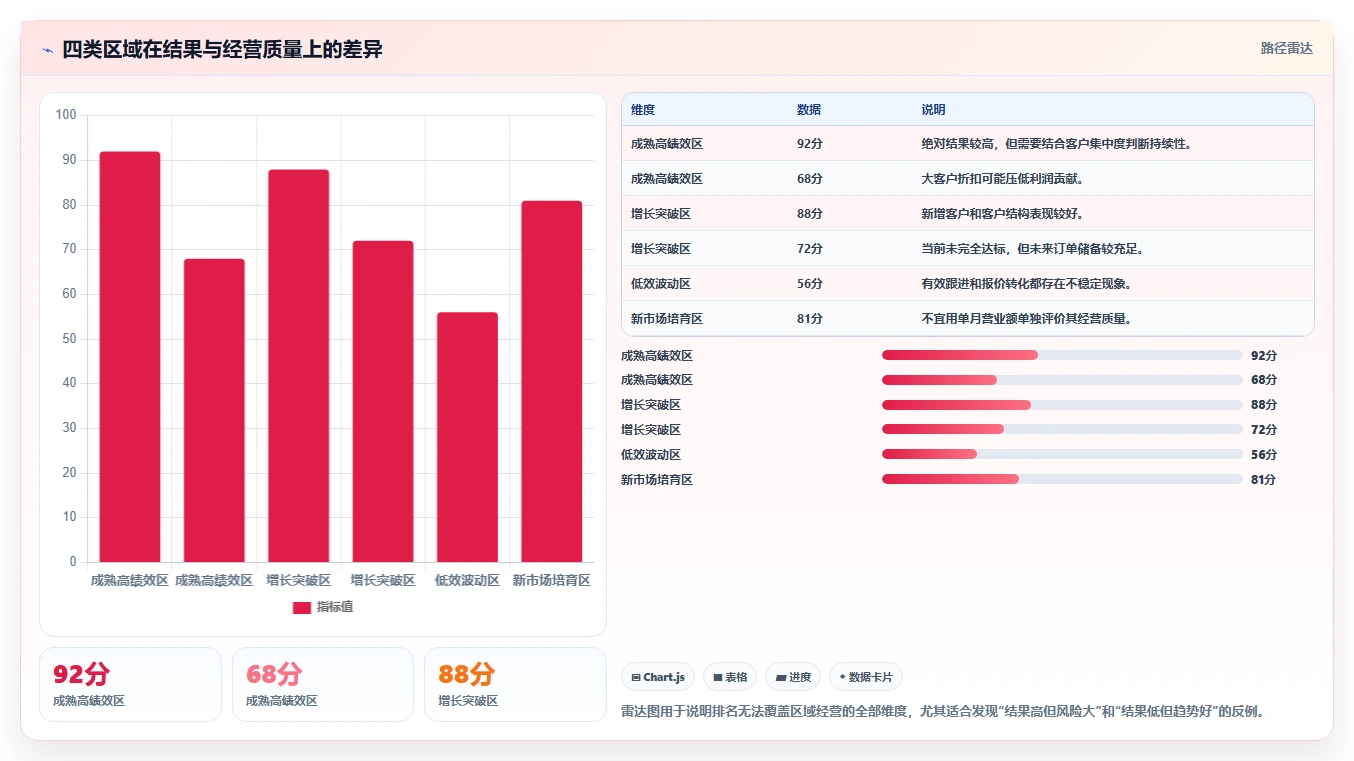Click the 新市场培育区 bar in the chart
The height and width of the screenshot is (761, 1354).
552,381
